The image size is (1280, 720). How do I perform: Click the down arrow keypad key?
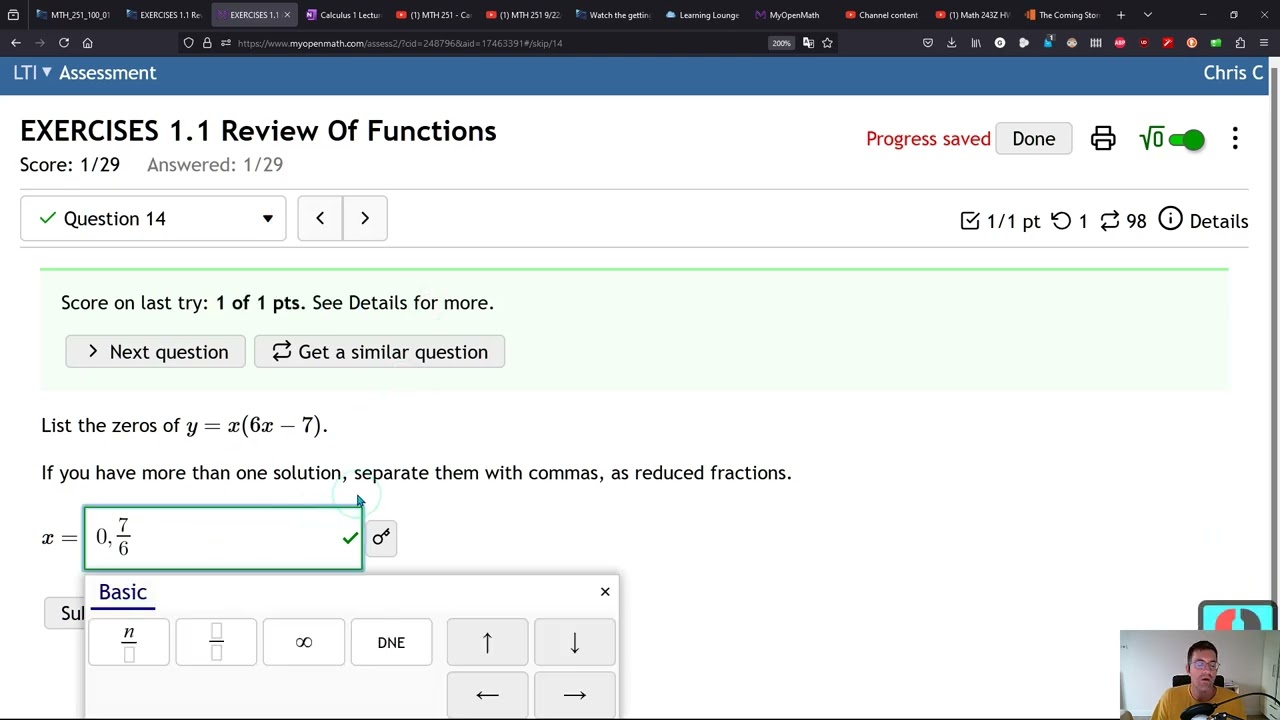tap(575, 642)
